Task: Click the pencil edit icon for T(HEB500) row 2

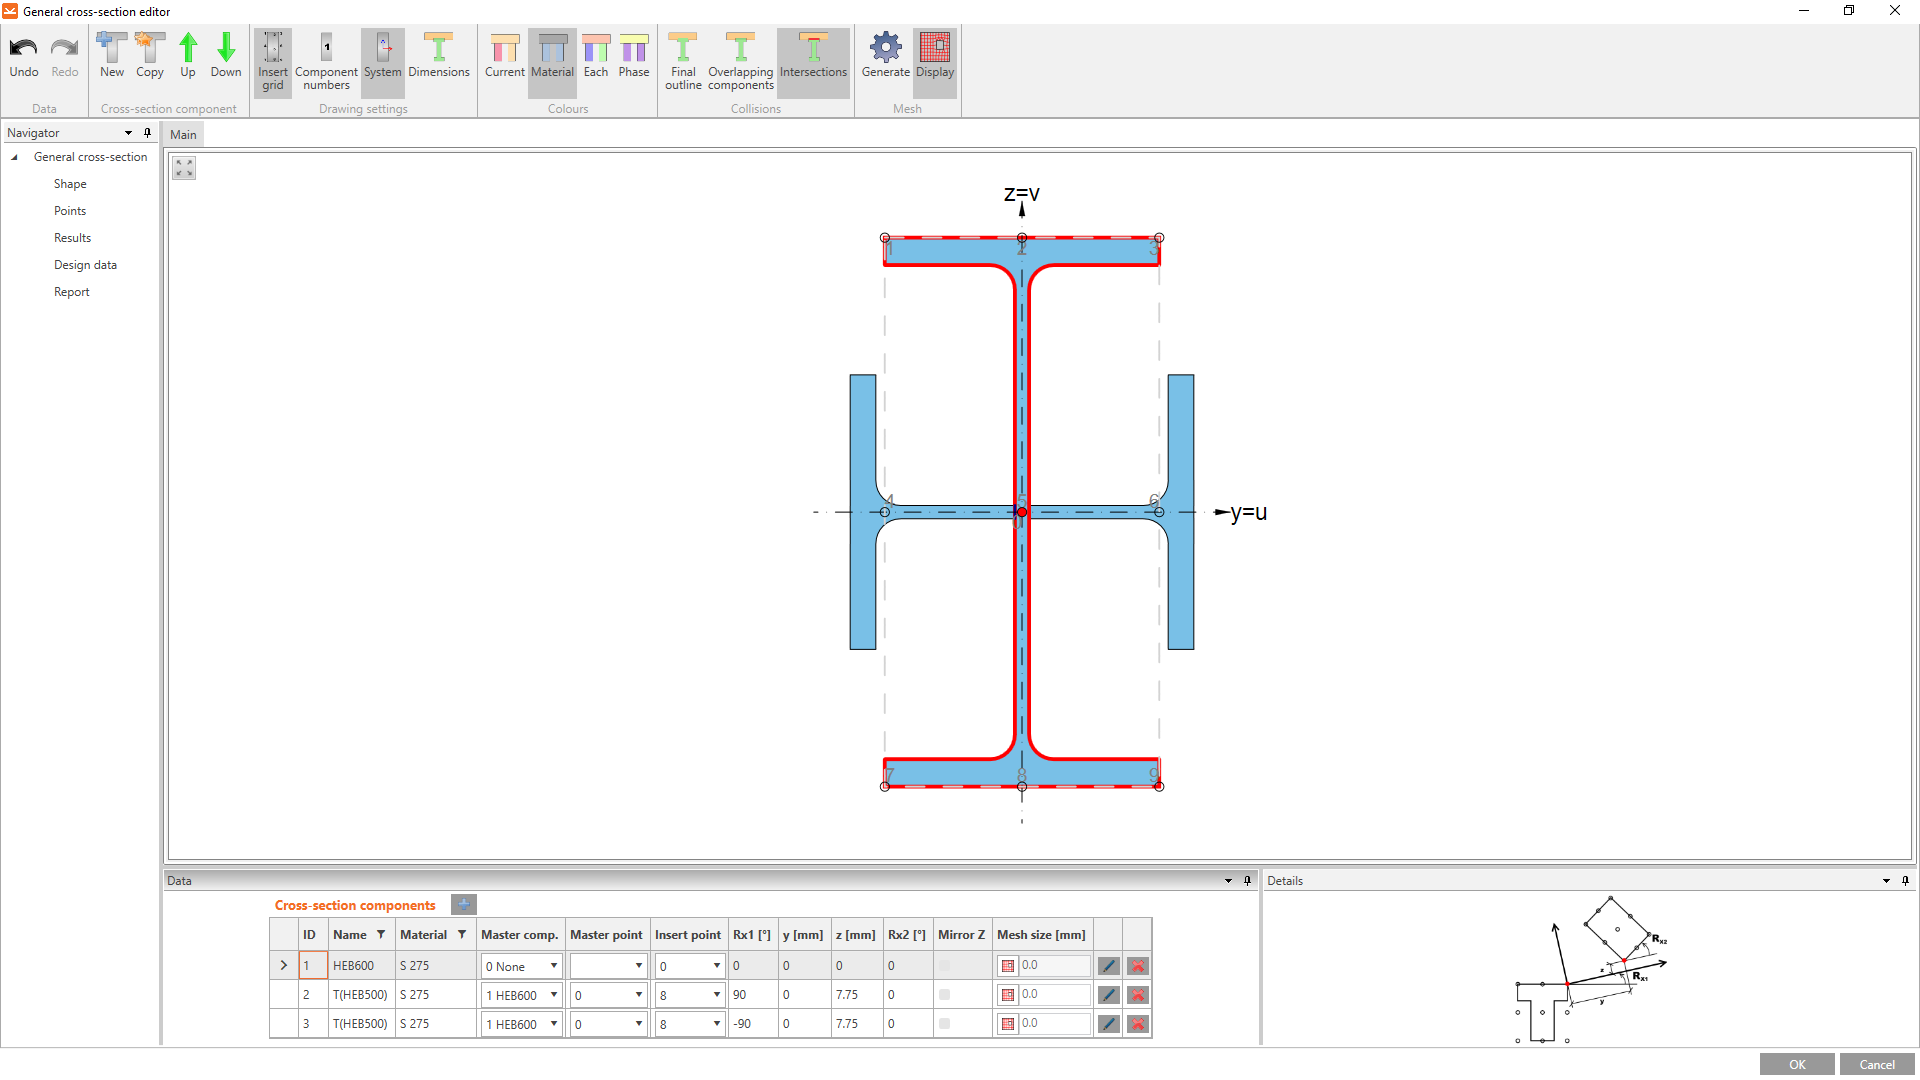Action: [1108, 995]
